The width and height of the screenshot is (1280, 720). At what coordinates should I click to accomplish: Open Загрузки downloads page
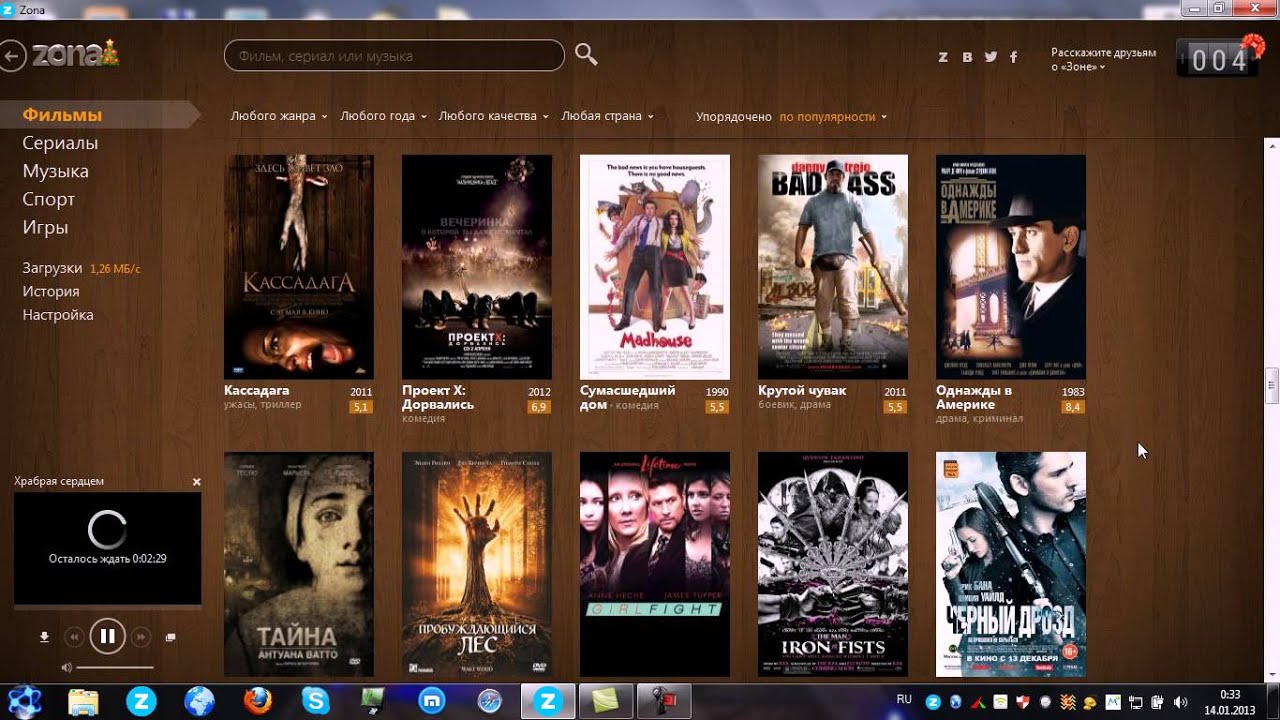[x=52, y=268]
